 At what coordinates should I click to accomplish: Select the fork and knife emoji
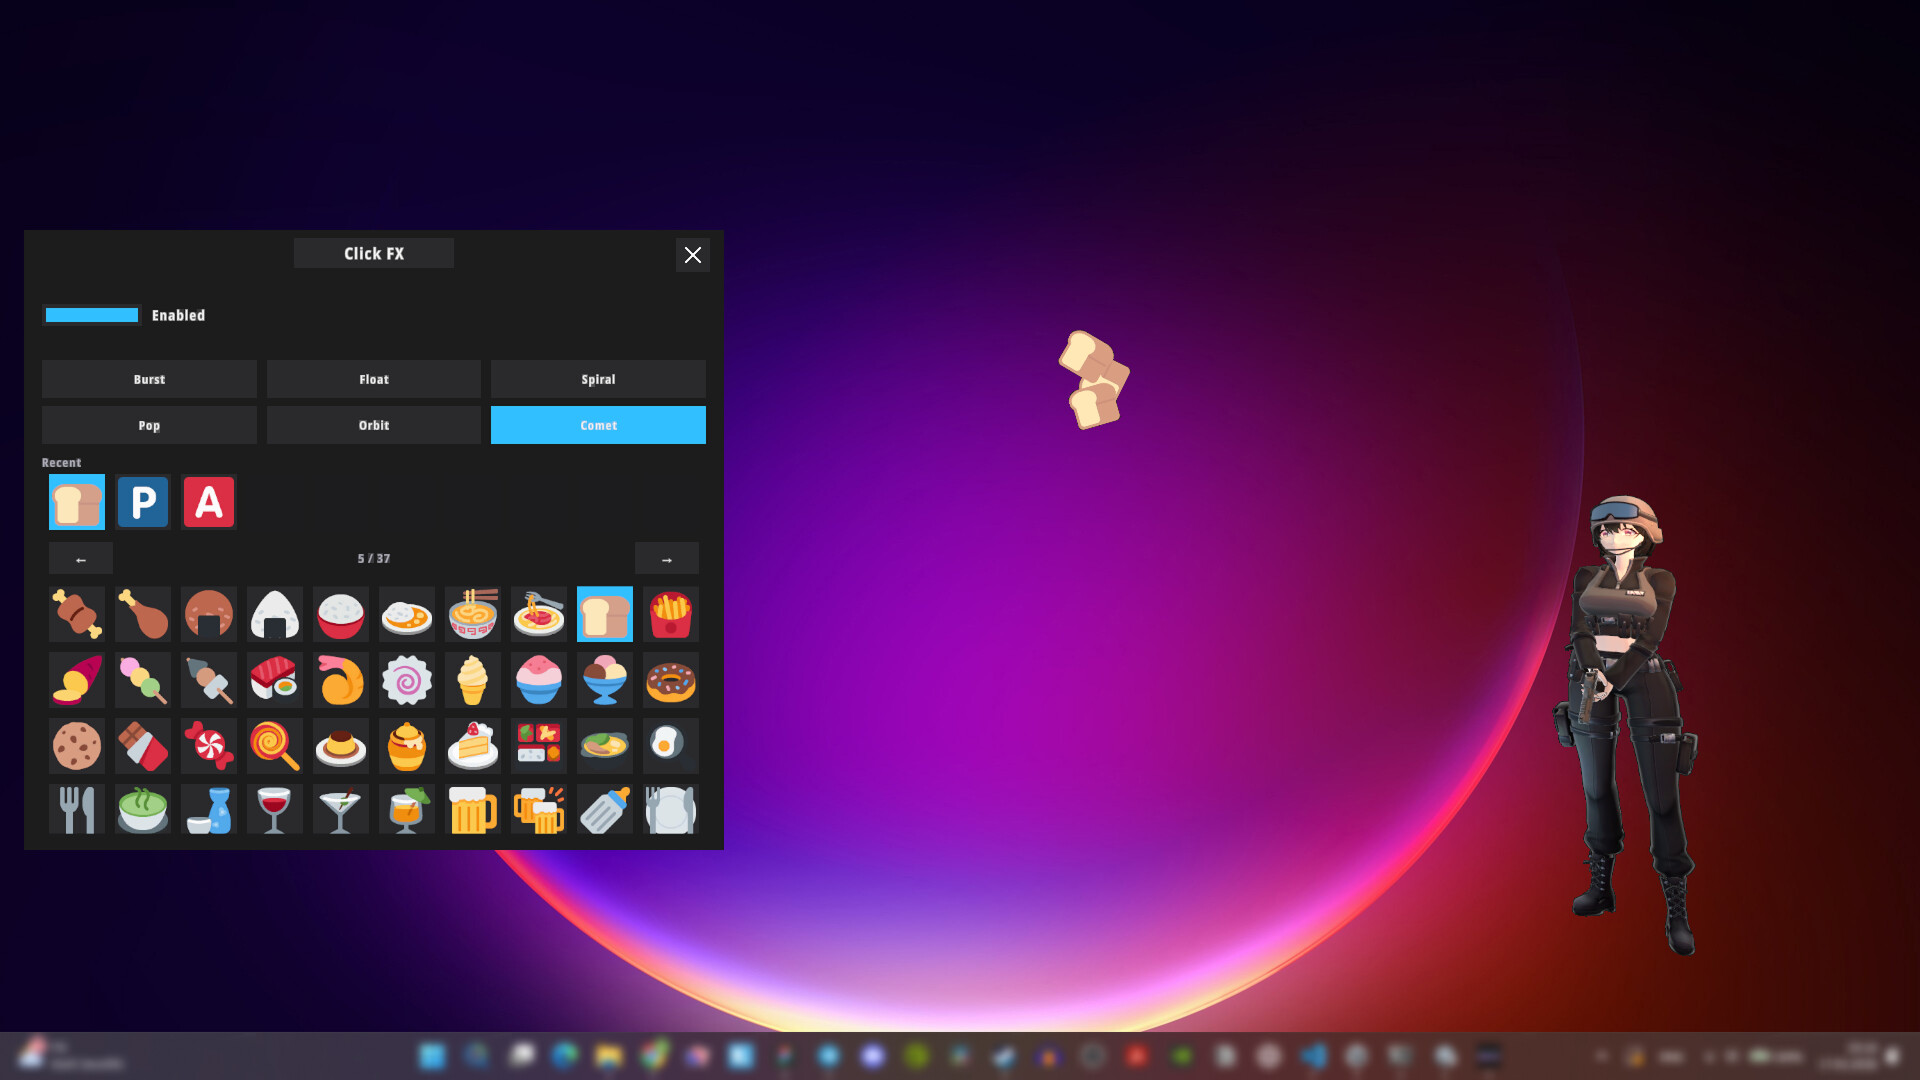[76, 810]
